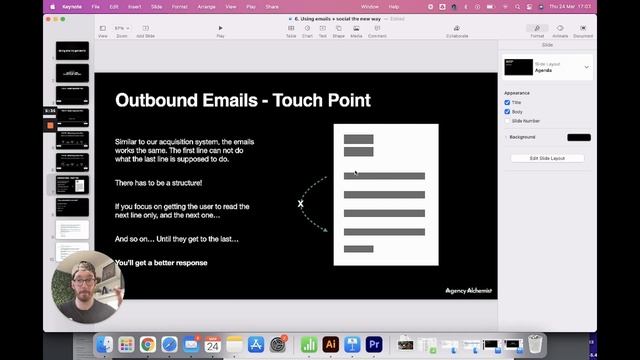Screen dimensions: 640x360
Task: Open Calendar from the Dock
Action: click(213, 344)
